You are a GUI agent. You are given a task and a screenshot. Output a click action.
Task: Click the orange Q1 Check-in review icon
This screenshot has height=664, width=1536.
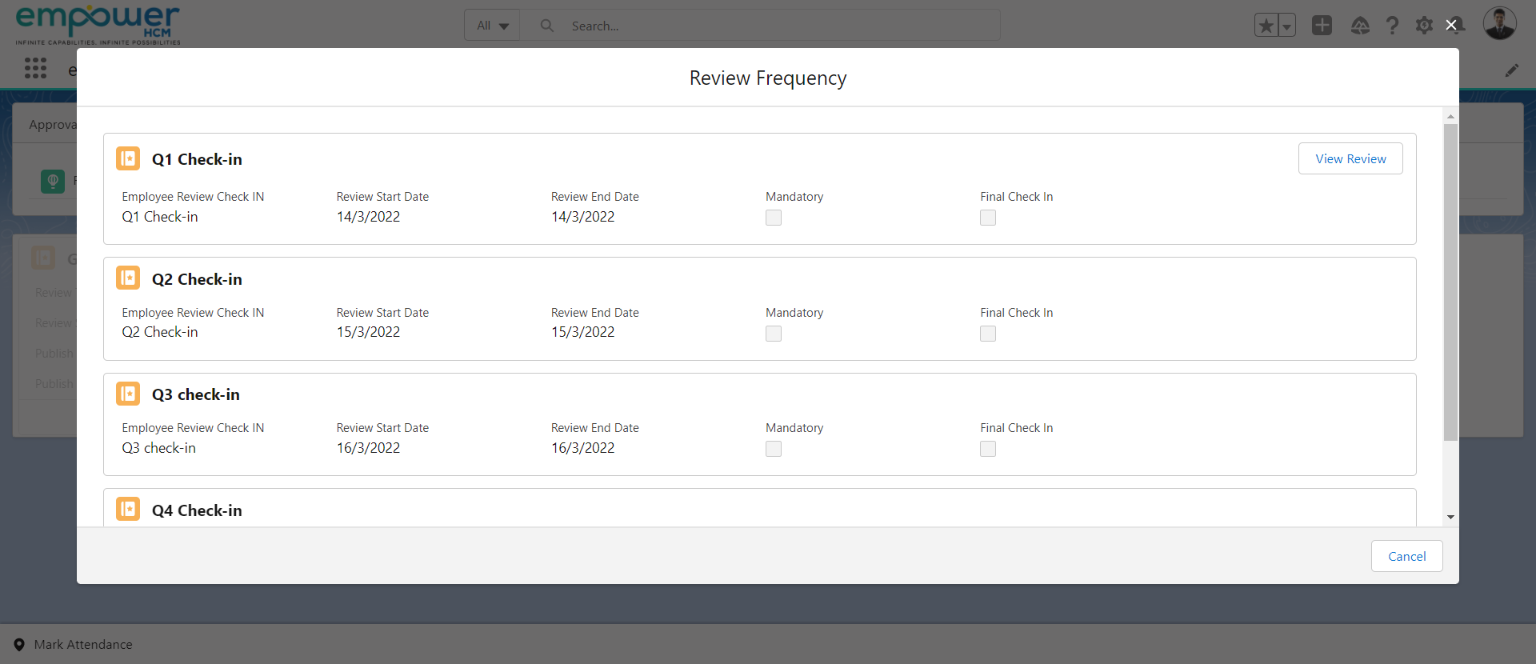tap(128, 158)
